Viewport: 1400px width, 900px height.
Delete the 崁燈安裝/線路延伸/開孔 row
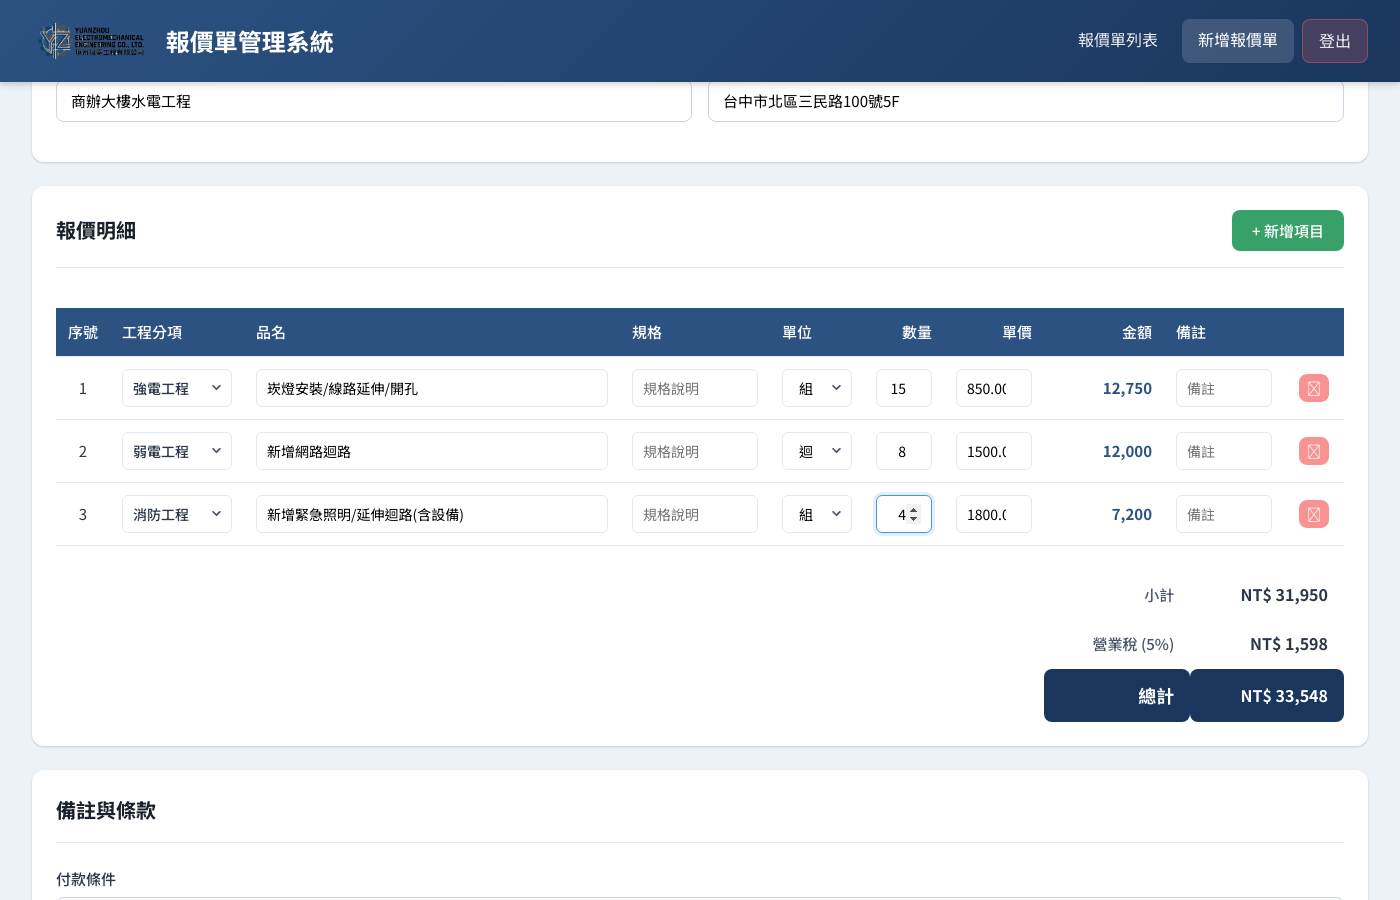click(1313, 388)
